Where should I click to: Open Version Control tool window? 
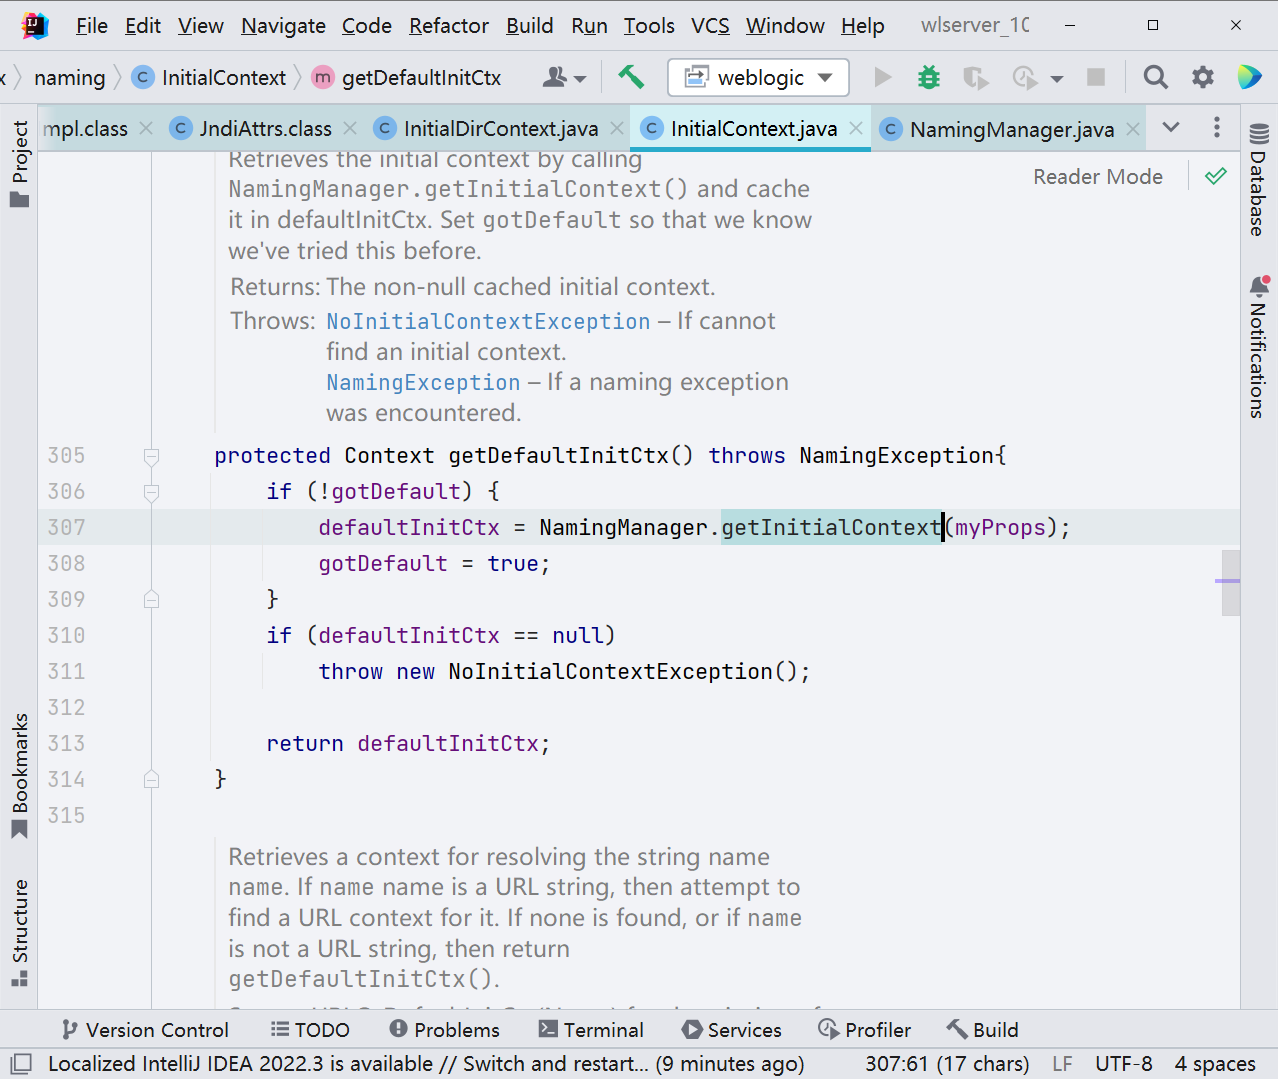tap(145, 1030)
